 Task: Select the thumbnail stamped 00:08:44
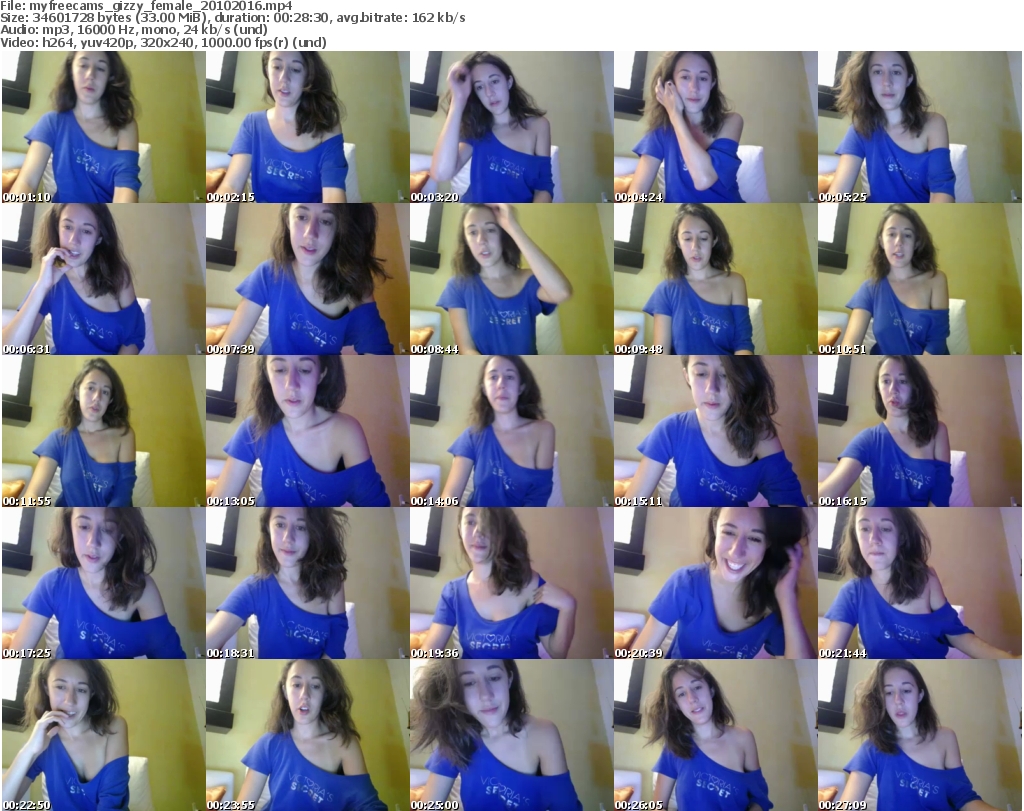click(x=511, y=279)
